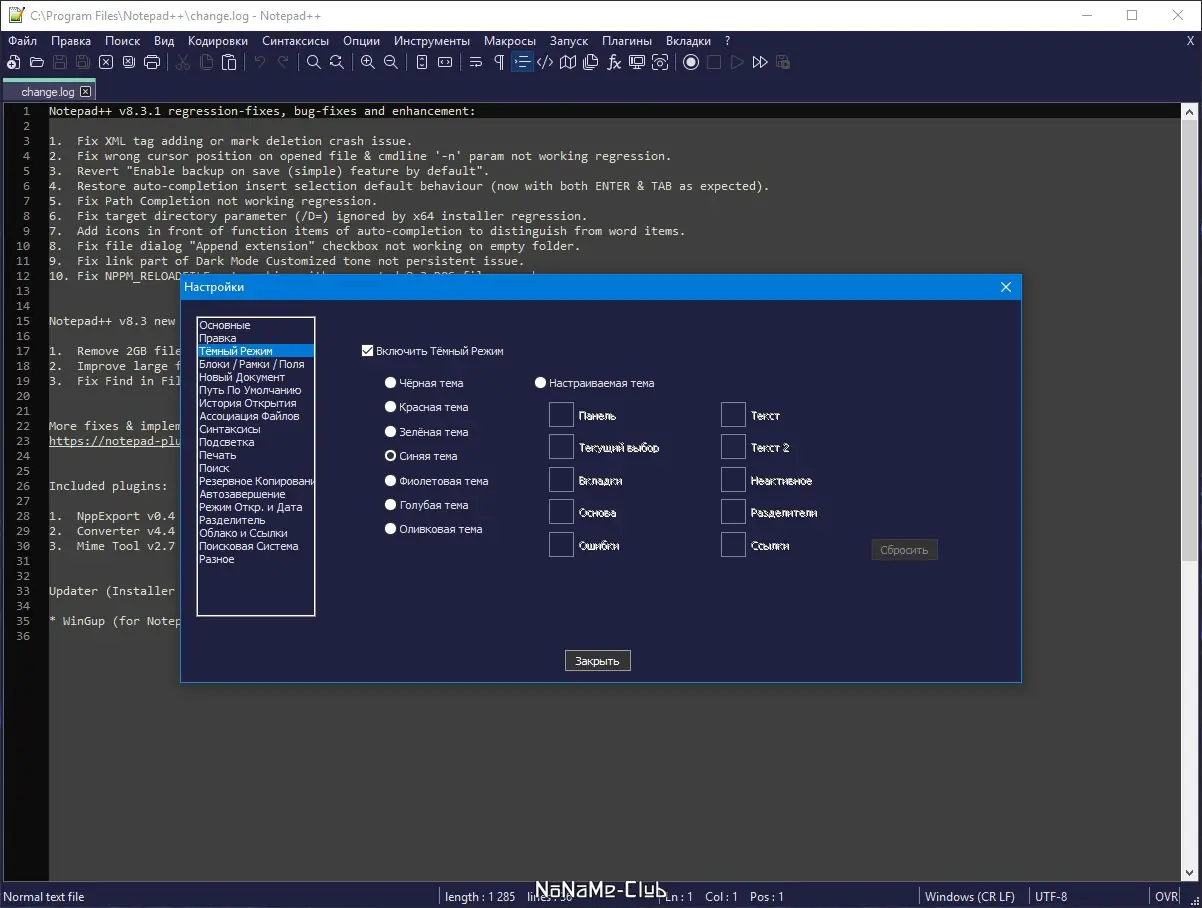Pick color for Разделители swatch

pos(733,512)
